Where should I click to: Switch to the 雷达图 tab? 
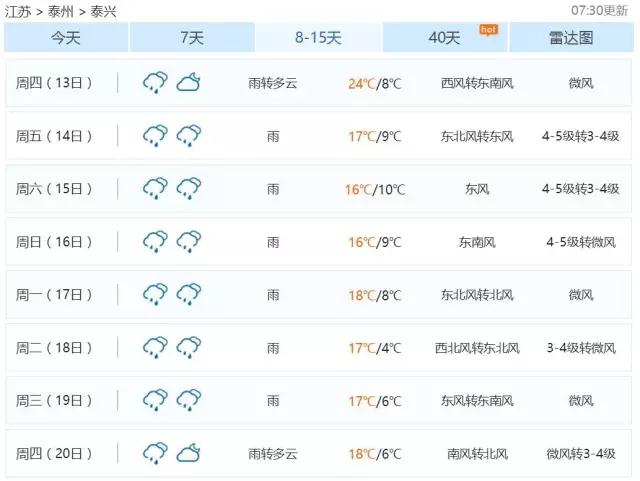coord(571,38)
